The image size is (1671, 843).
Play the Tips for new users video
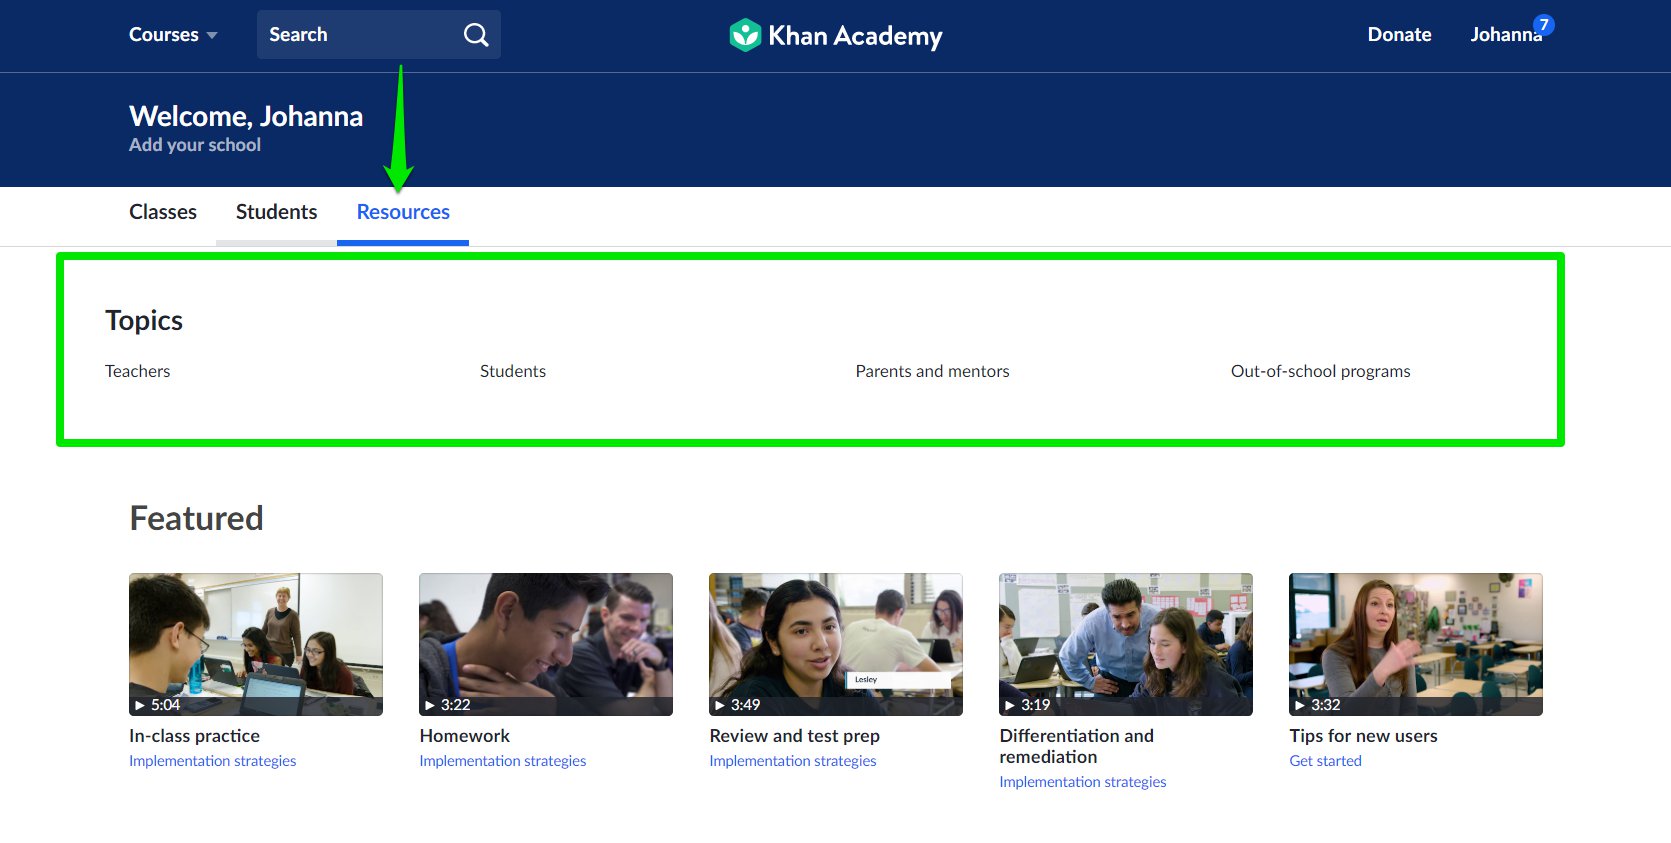coord(1416,644)
